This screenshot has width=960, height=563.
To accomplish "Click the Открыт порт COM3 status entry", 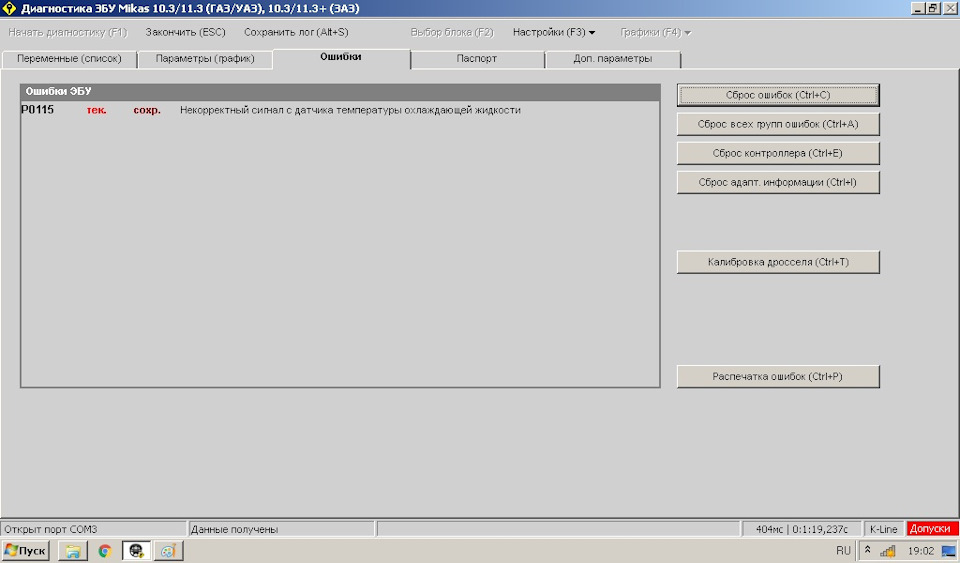I will (94, 529).
